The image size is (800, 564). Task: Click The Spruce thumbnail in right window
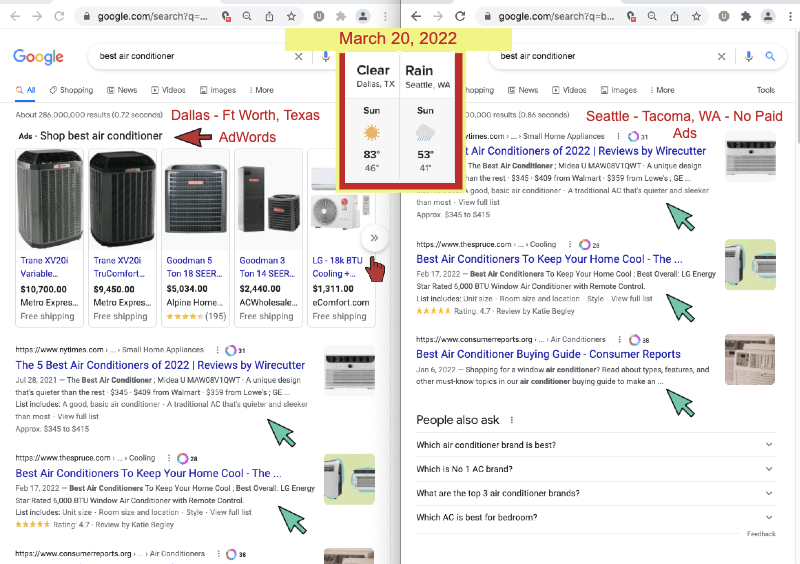(750, 264)
